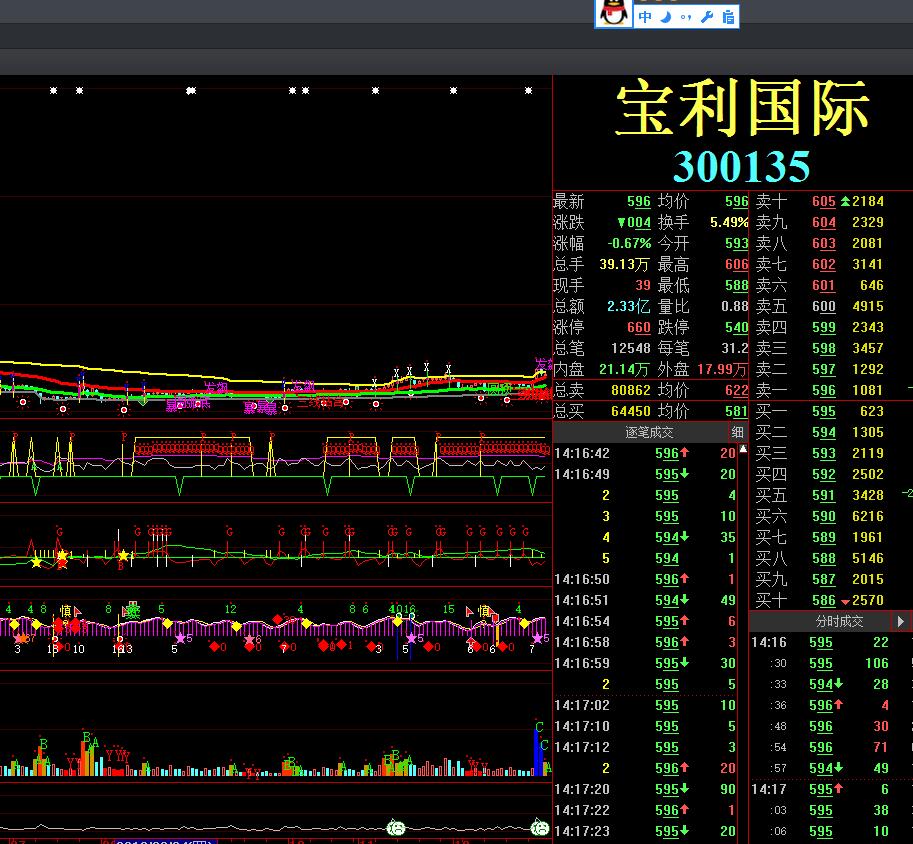
Task: Click the 总笔 value 12548
Action: [x=631, y=348]
